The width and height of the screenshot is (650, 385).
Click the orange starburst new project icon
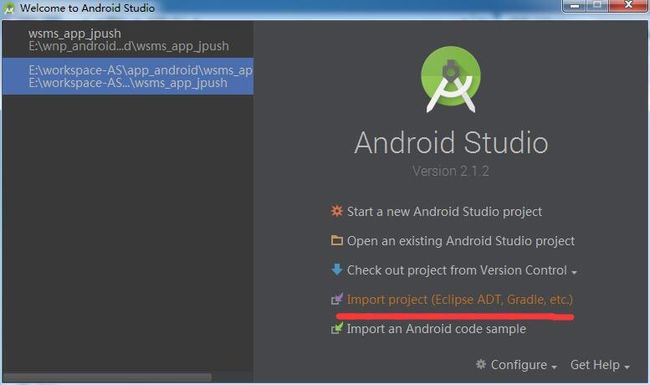point(337,211)
